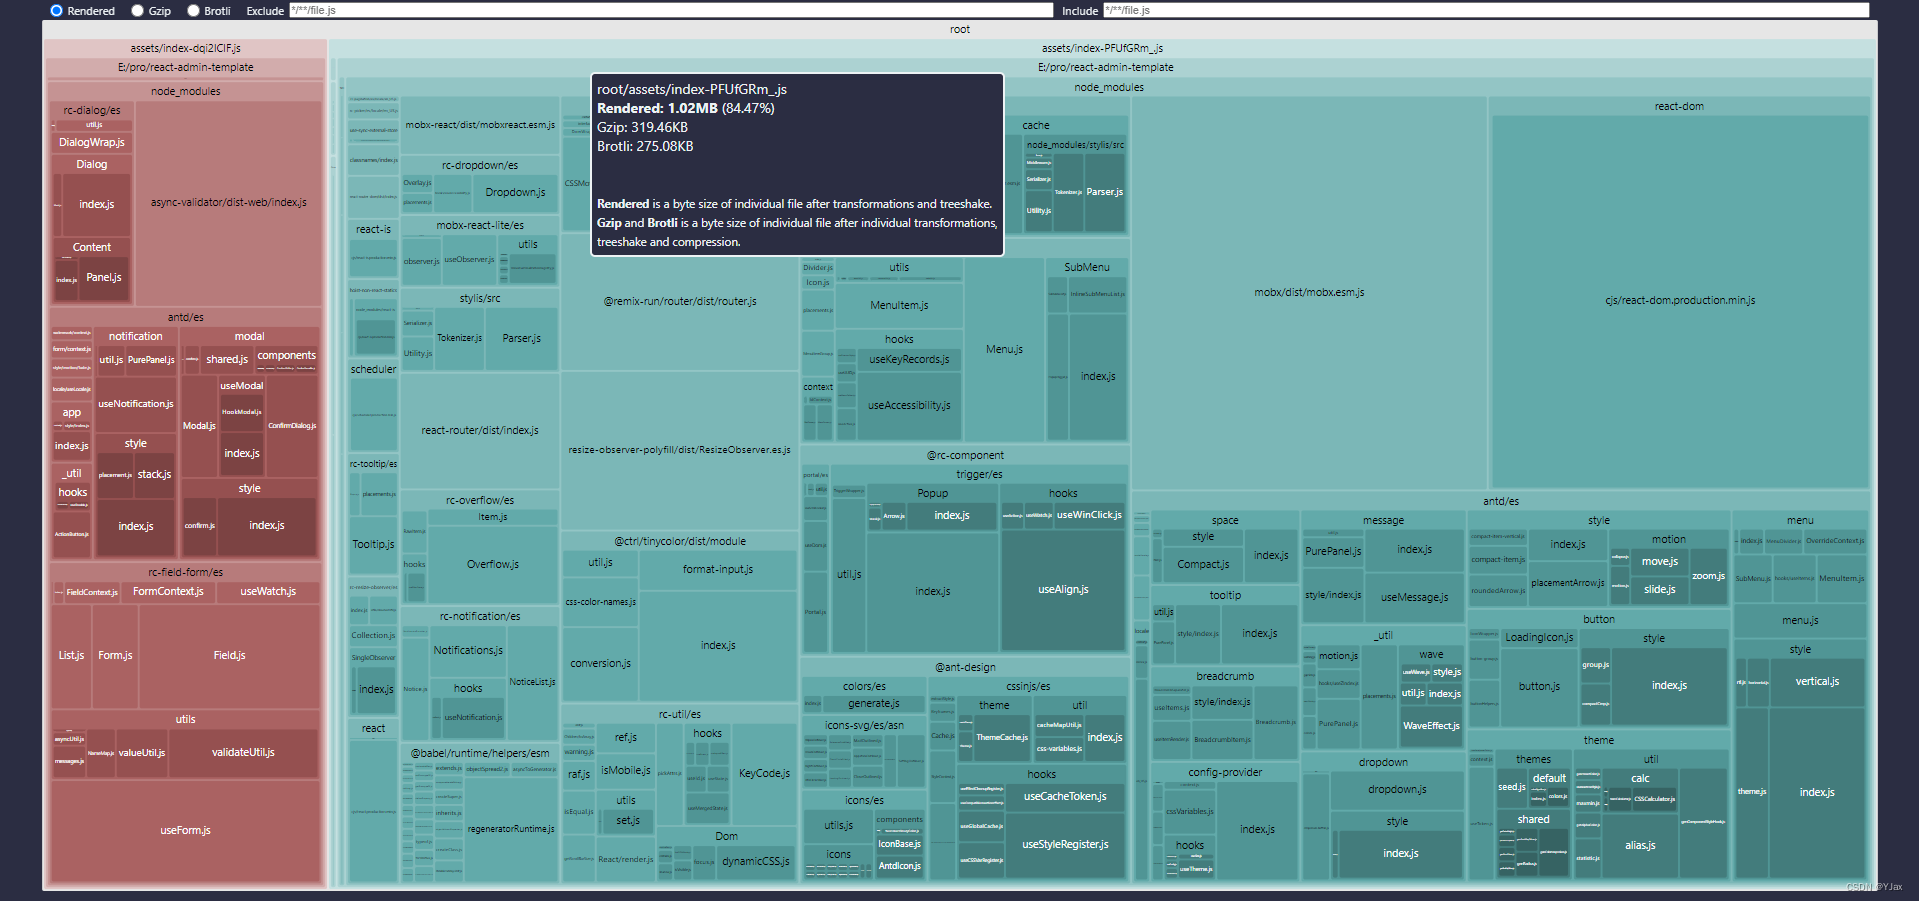The height and width of the screenshot is (901, 1919).
Task: Select the Menu.js block
Action: 1004,350
